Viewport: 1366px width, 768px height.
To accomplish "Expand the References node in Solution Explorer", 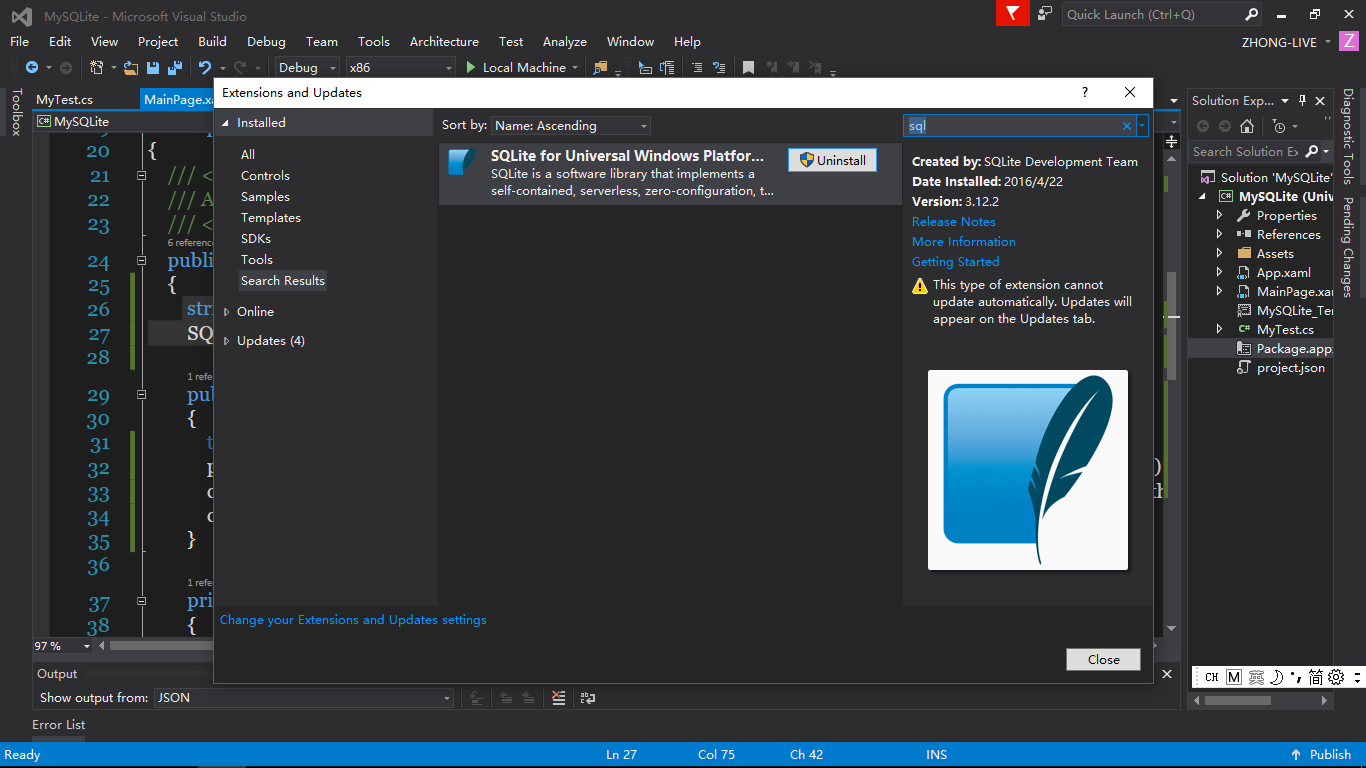I will tap(1219, 234).
